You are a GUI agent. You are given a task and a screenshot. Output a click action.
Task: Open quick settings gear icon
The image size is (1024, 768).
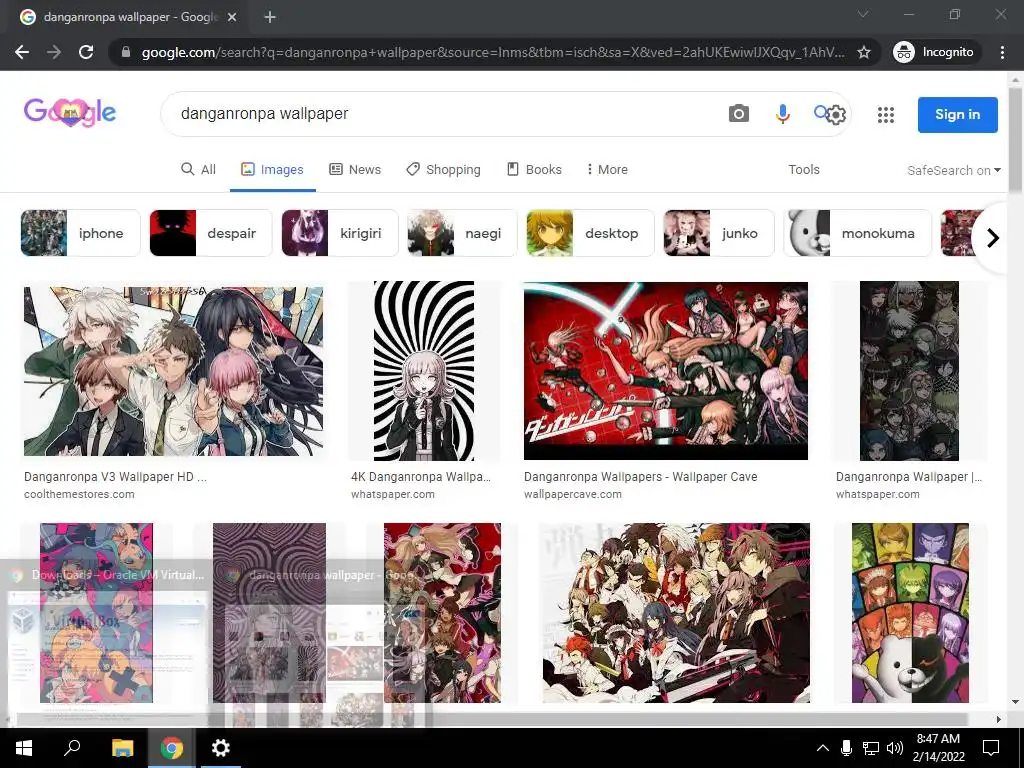[836, 115]
